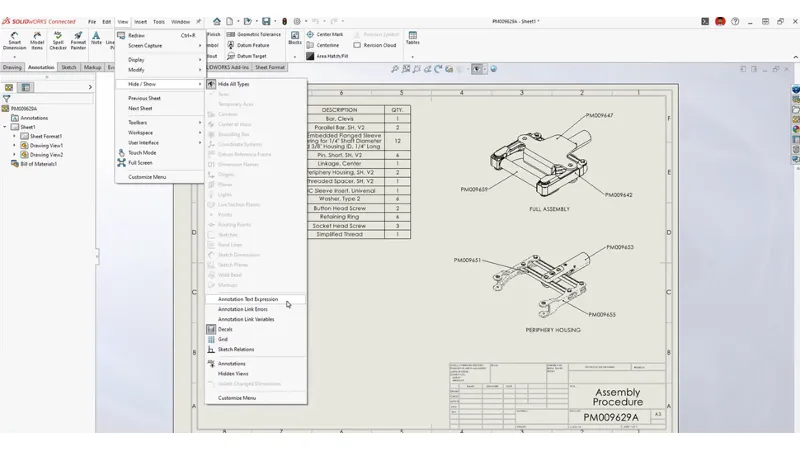800x450 pixels.
Task: Click the Drawing tab
Action: [x=12, y=67]
